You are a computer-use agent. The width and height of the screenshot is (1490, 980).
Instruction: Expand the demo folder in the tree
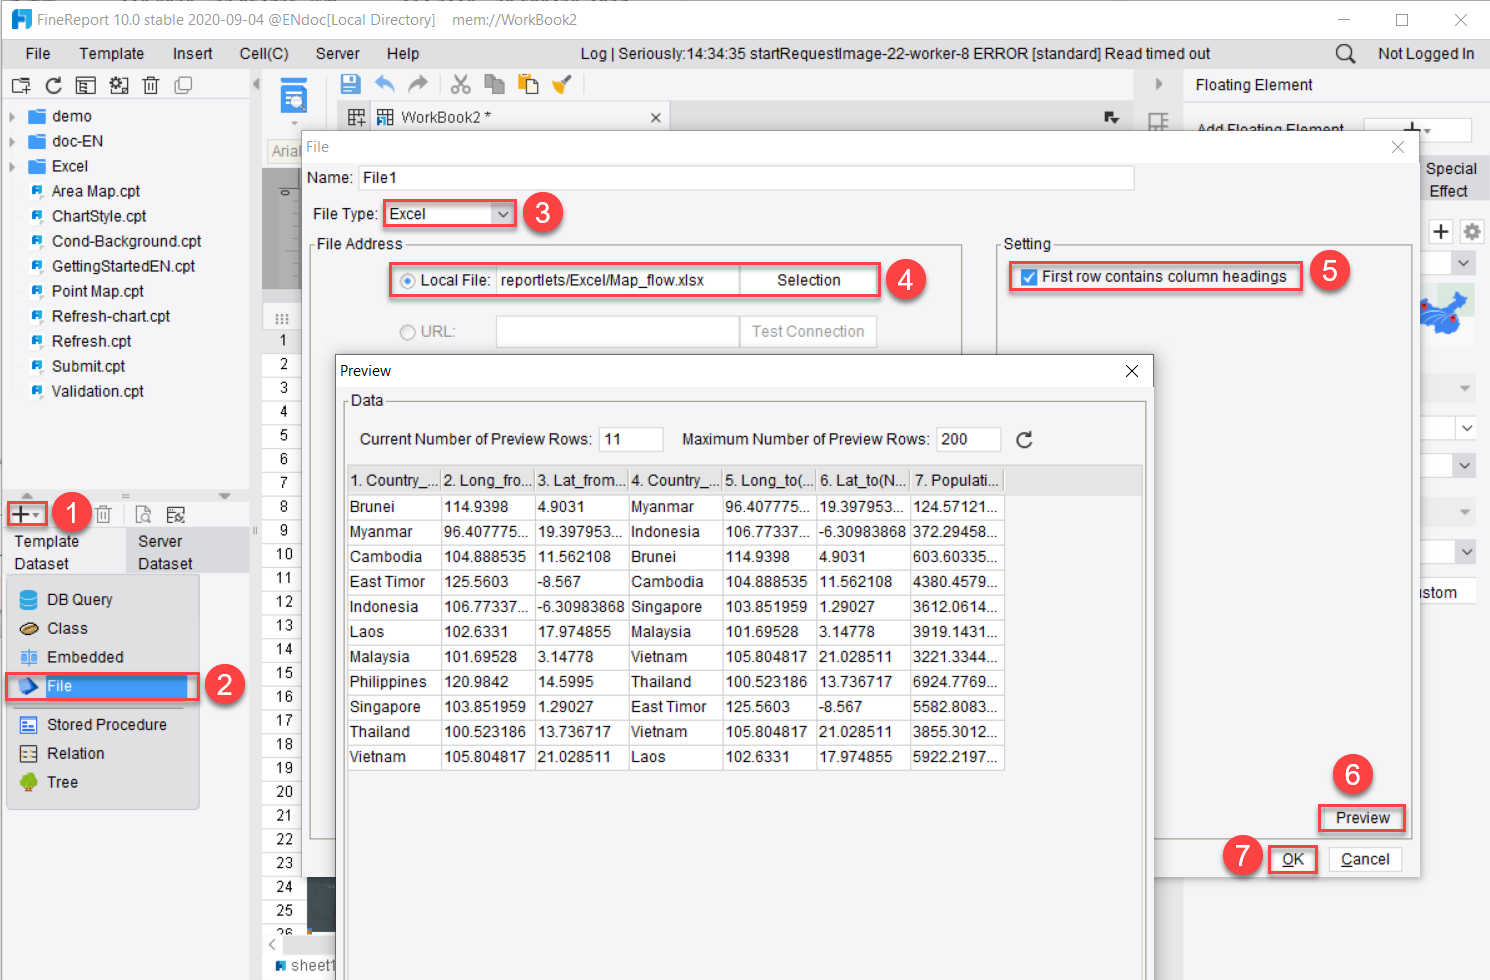coord(13,116)
